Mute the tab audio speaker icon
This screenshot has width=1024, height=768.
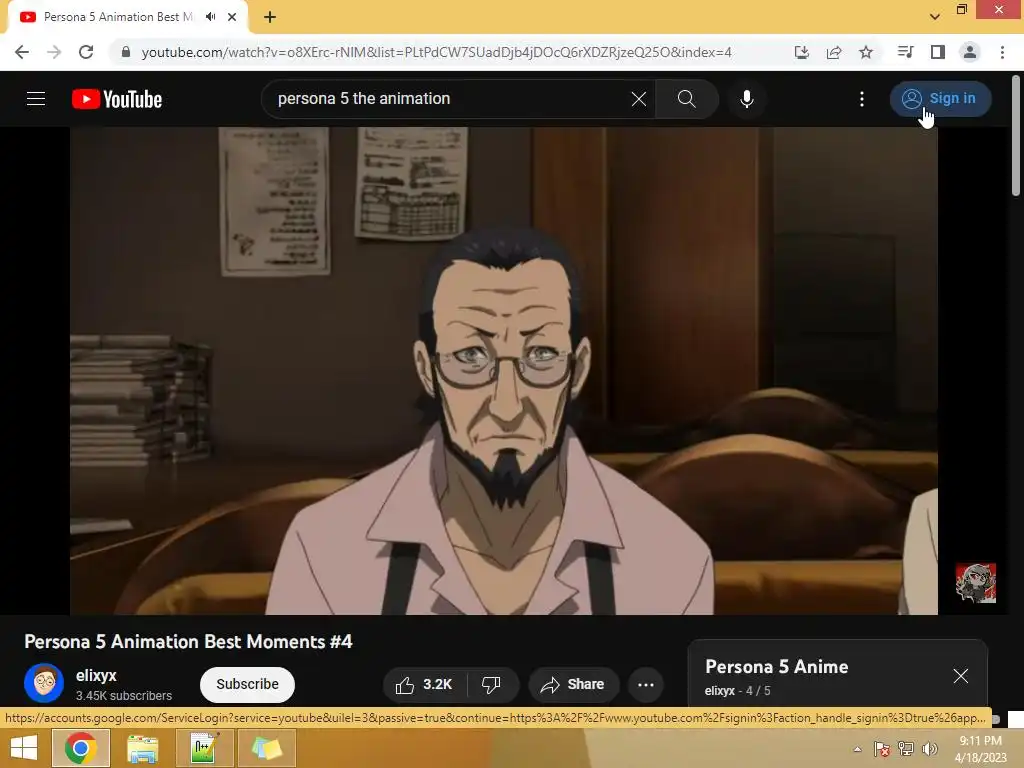(210, 17)
